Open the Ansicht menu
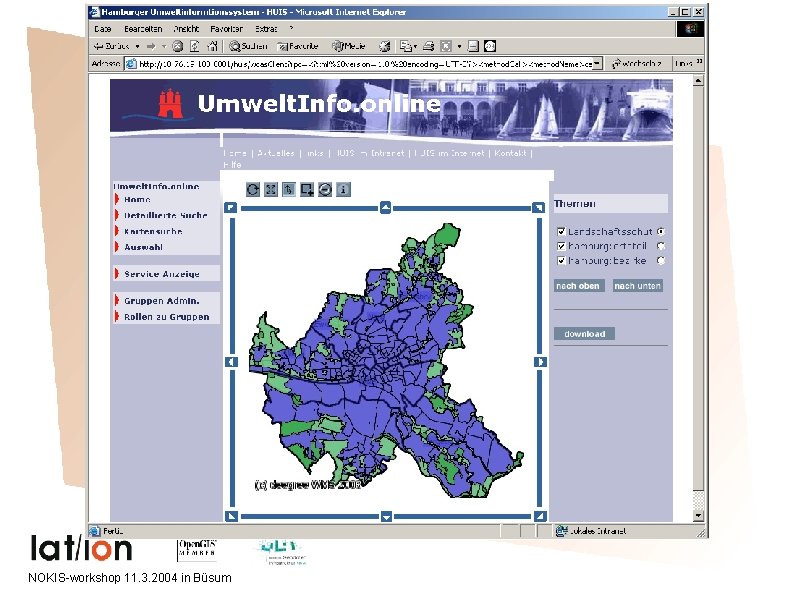794x595 pixels. 186,29
